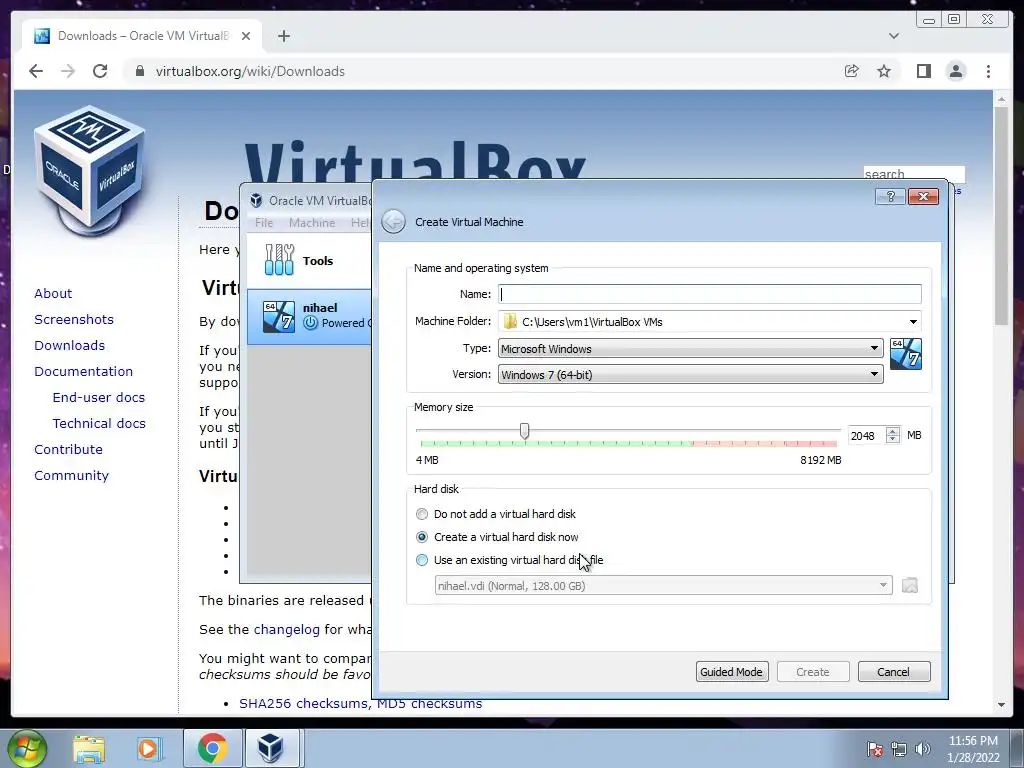
Task: Click Cancel button in dialog
Action: [x=893, y=671]
